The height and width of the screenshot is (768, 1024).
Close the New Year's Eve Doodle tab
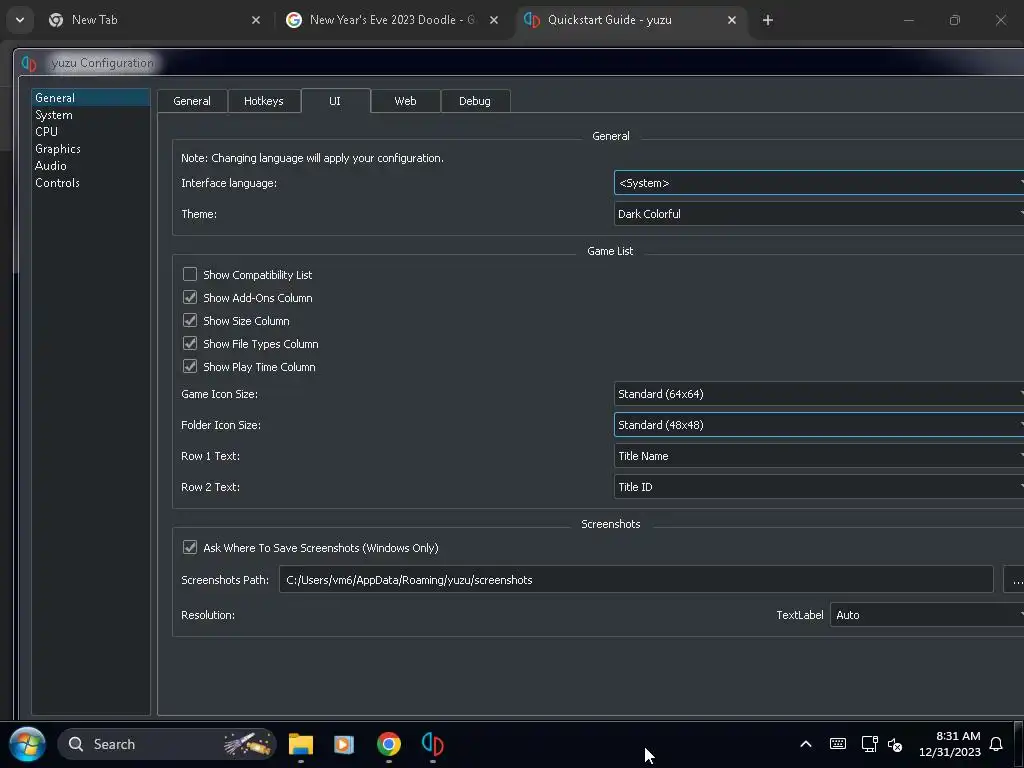(x=494, y=20)
